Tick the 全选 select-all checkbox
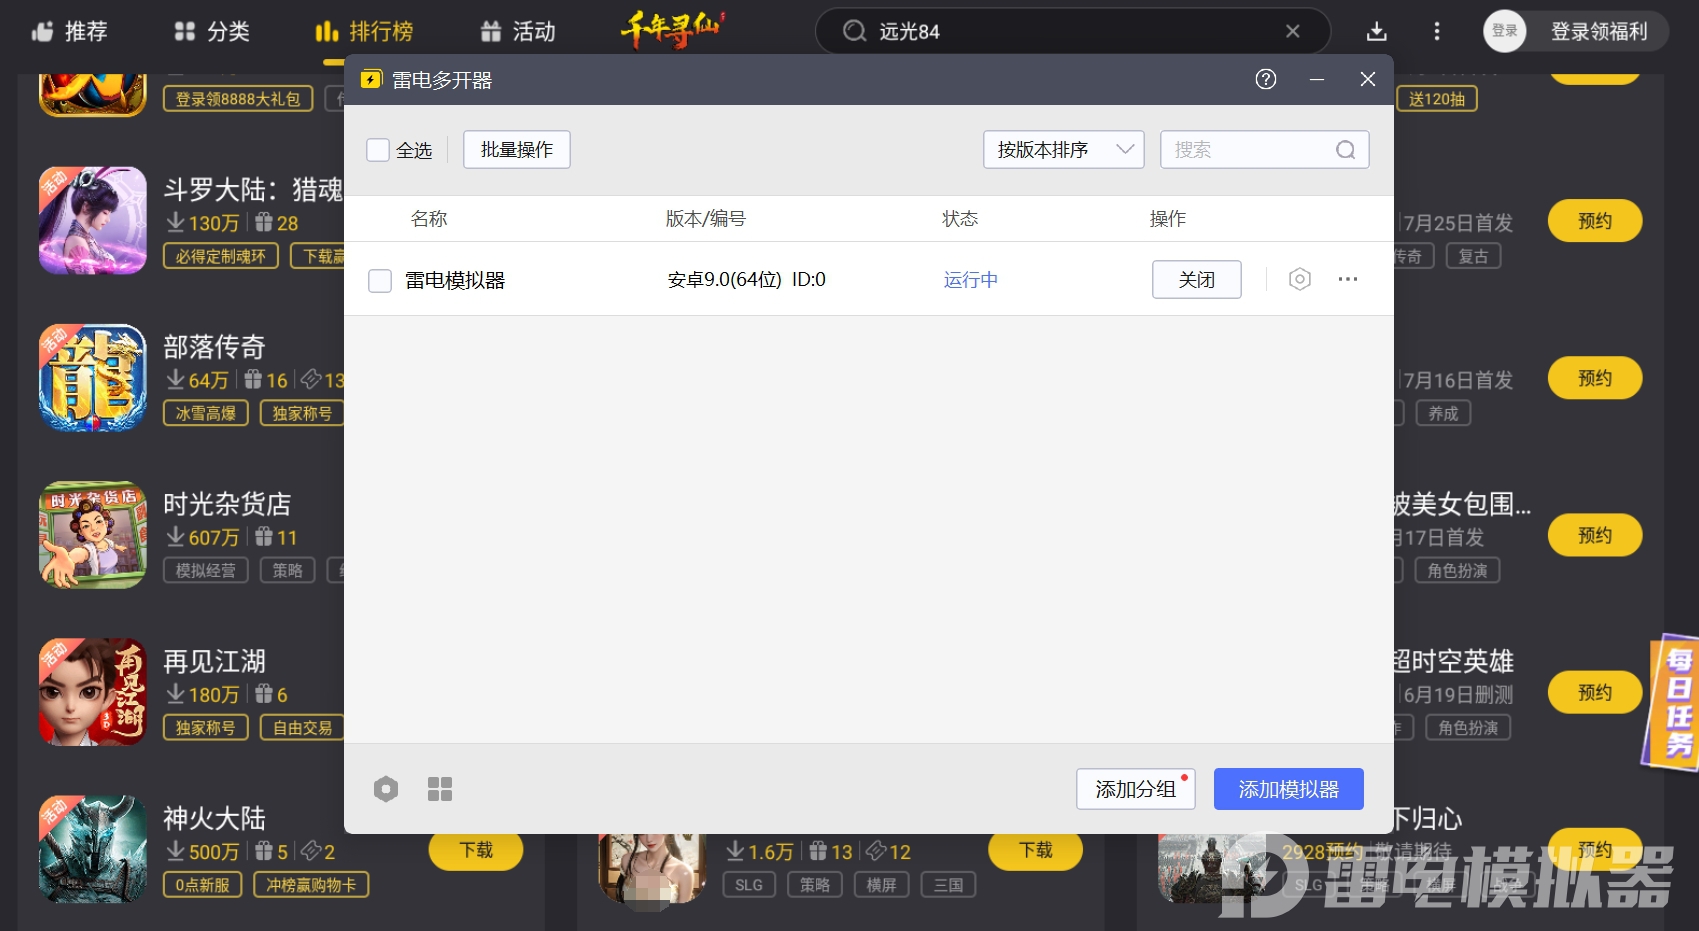1699x931 pixels. click(378, 150)
